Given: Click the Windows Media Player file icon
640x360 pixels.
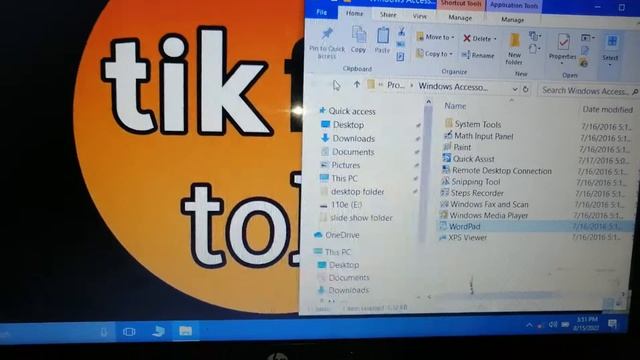Looking at the screenshot, I should [443, 214].
